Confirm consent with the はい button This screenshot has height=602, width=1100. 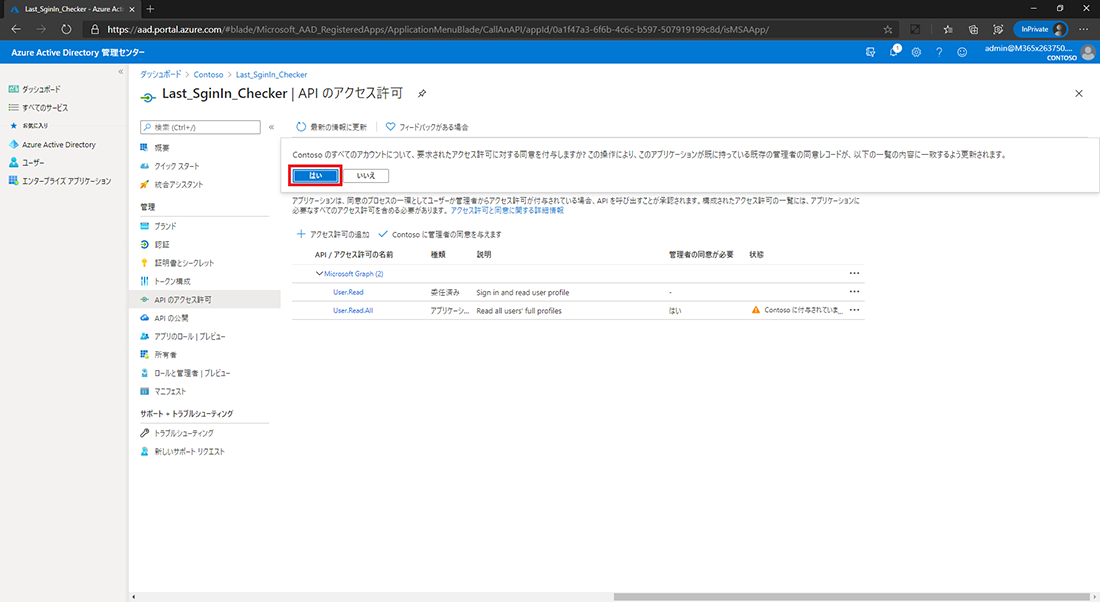point(315,175)
